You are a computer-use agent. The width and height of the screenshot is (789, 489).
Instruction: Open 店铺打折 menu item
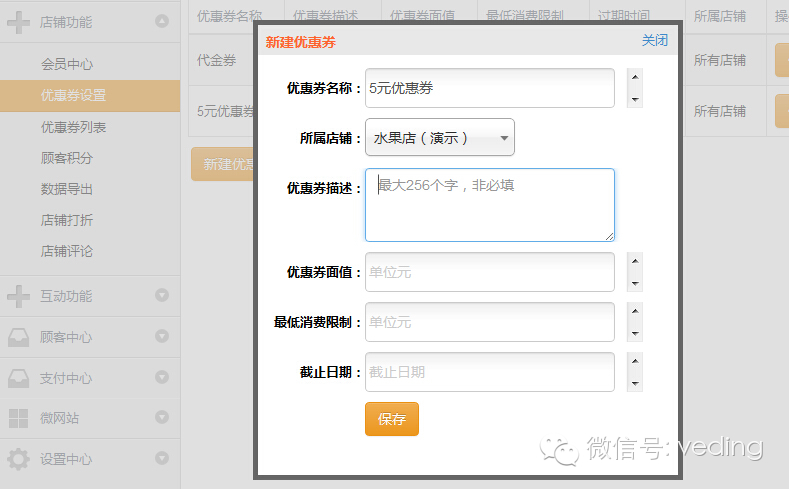tap(67, 220)
